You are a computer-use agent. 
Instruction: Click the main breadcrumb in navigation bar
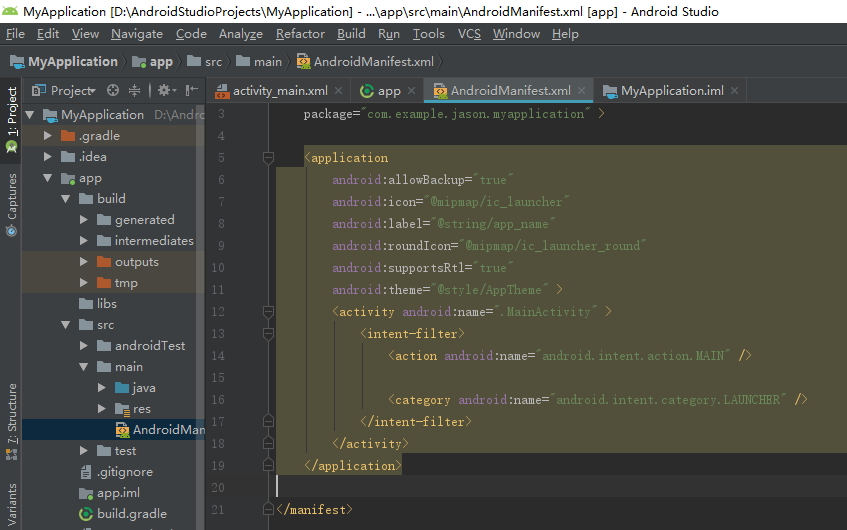[x=259, y=62]
